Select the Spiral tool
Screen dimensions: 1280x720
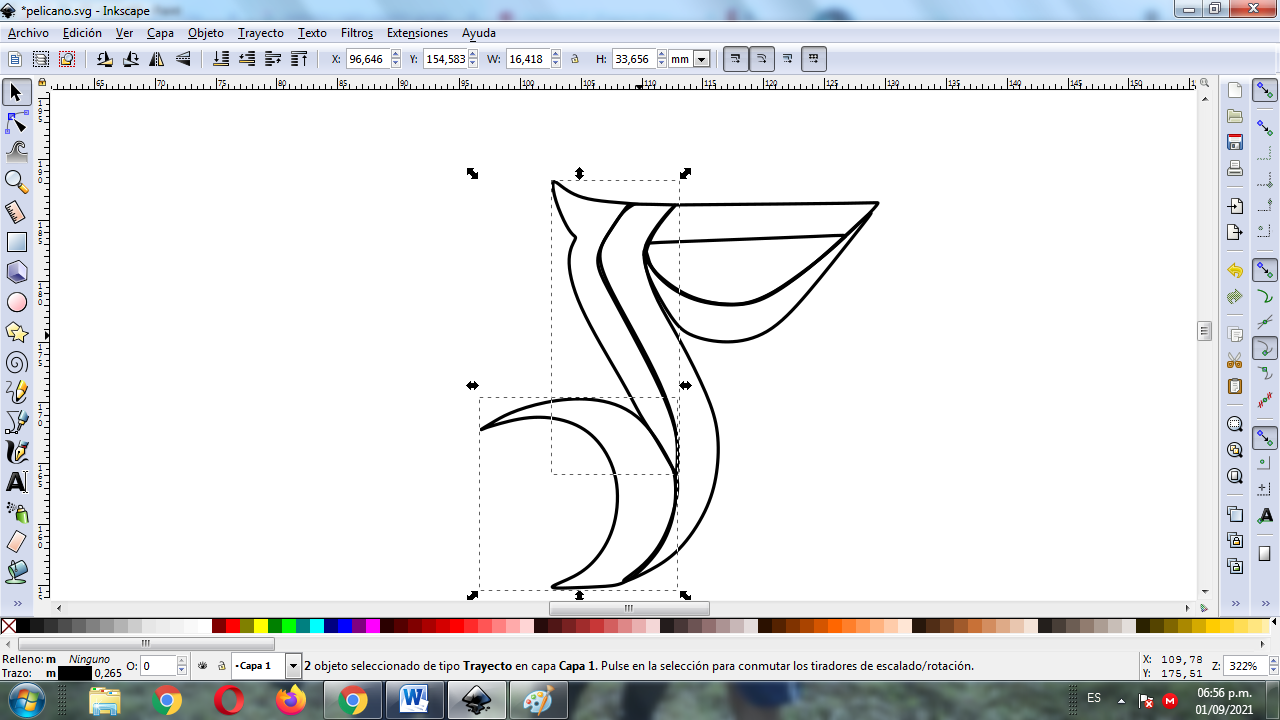click(x=16, y=362)
